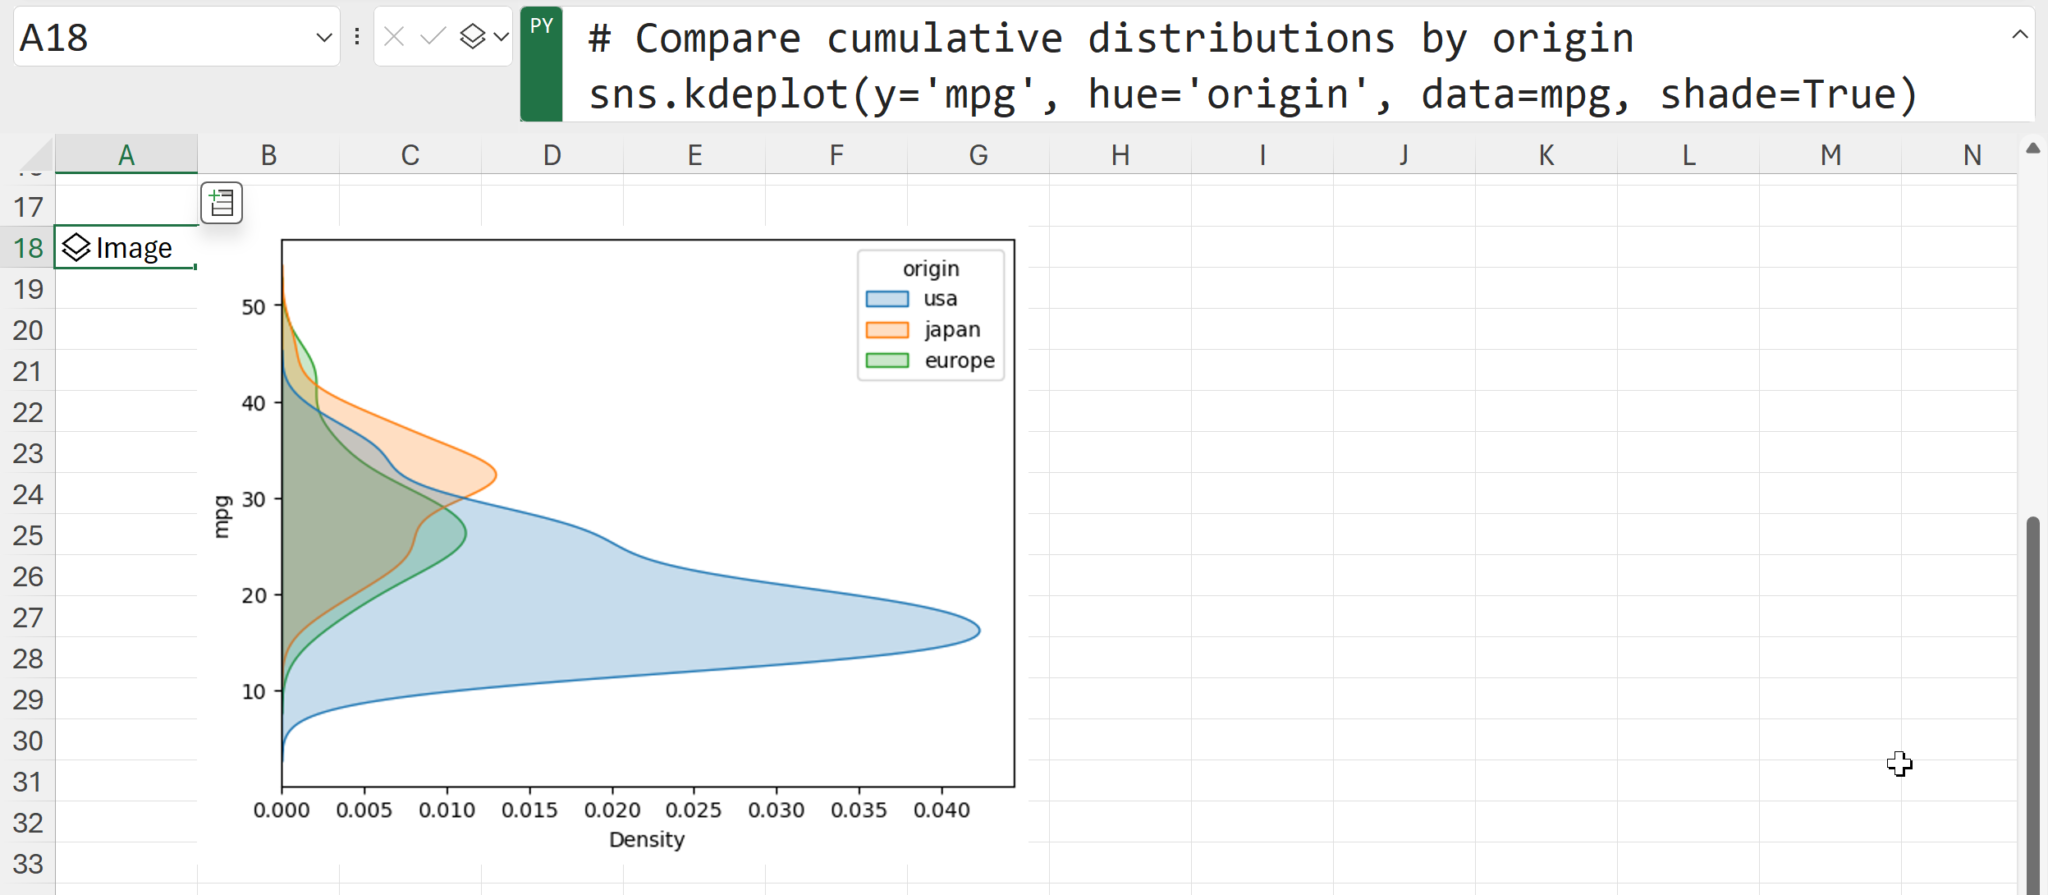Screen dimensions: 2048x895
Task: Confirm the formula with the checkmark icon
Action: (433, 38)
